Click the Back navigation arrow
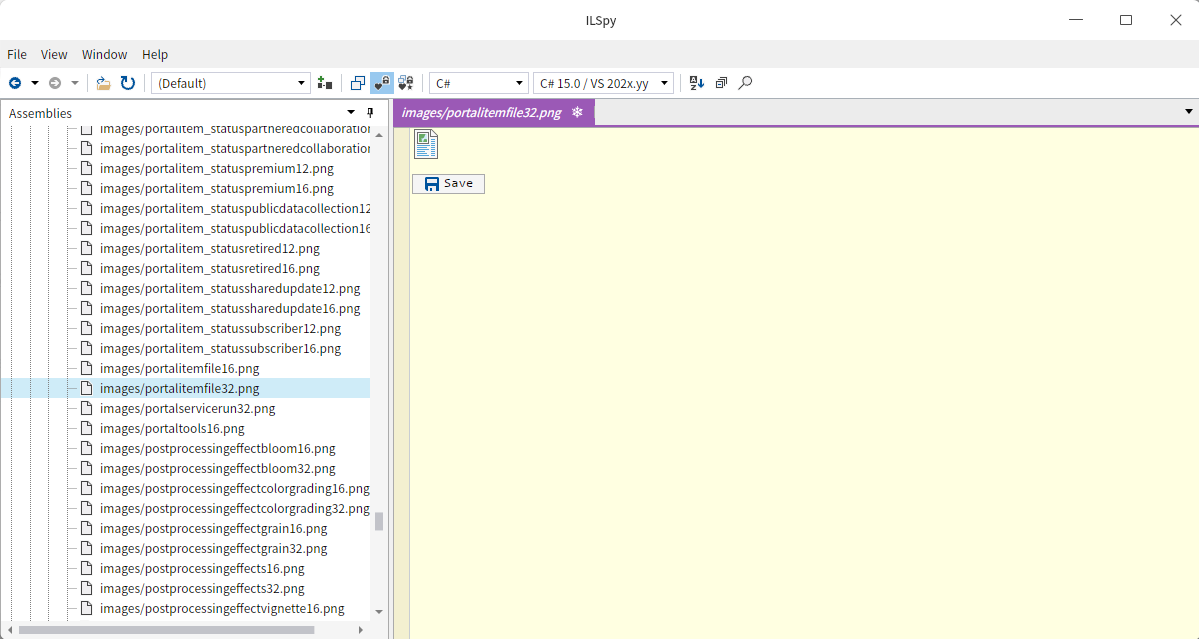1199x639 pixels. [15, 83]
